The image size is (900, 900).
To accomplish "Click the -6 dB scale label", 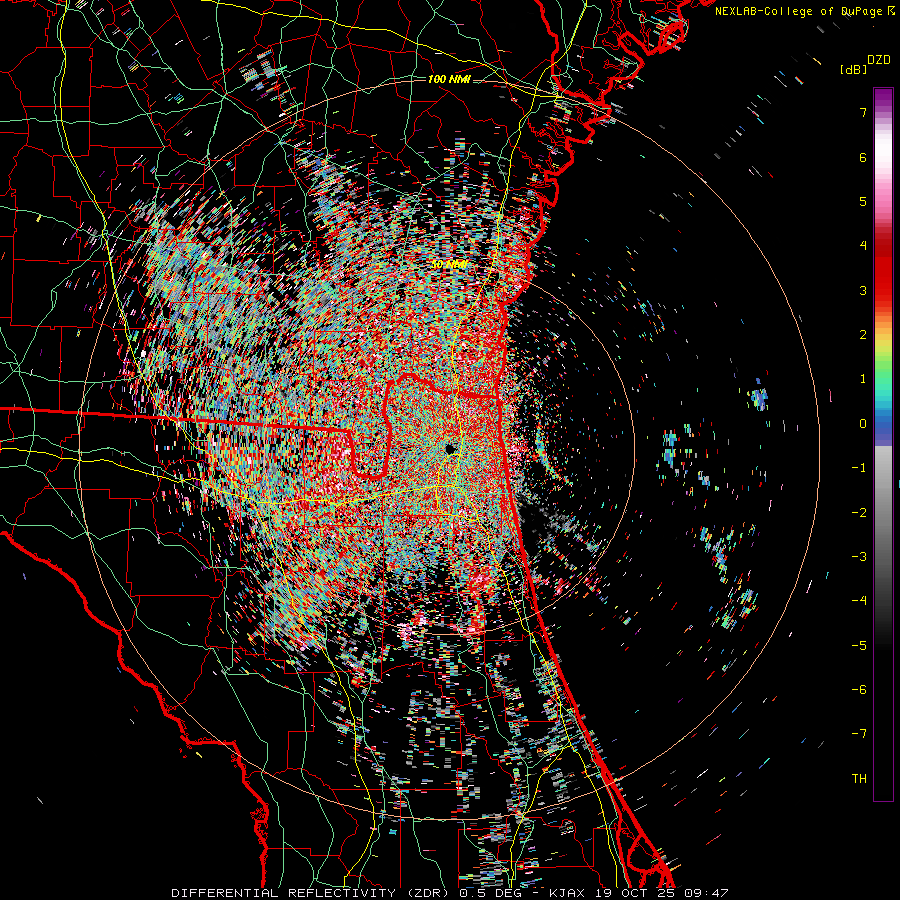I will 859,690.
